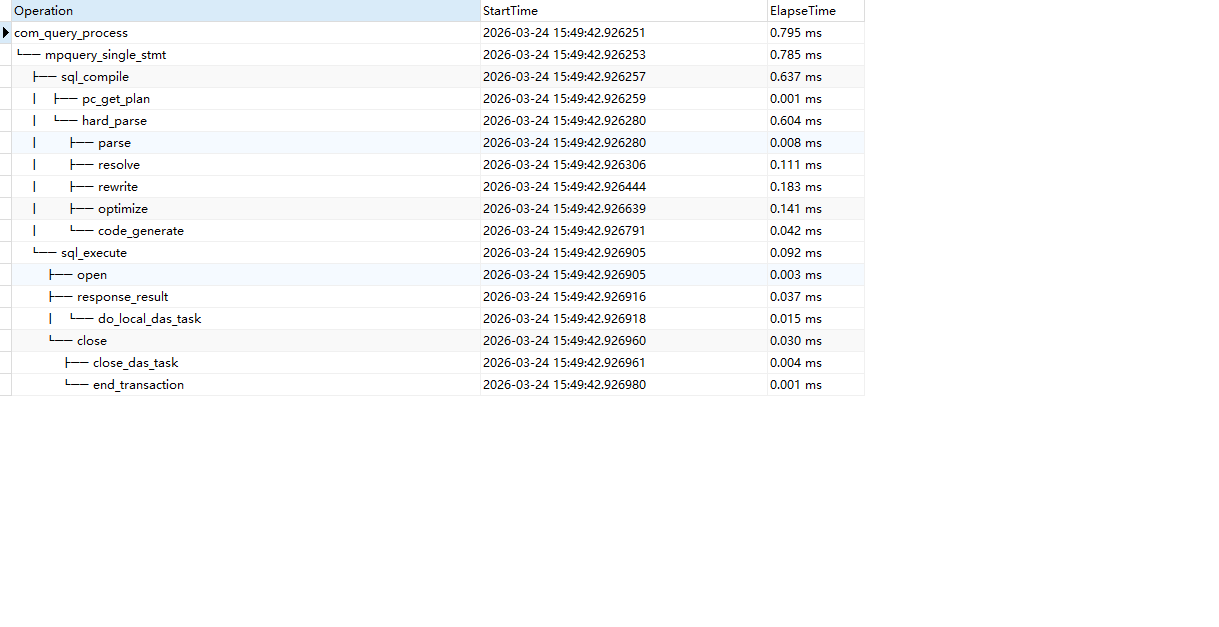Click the parse operation row

pos(114,143)
